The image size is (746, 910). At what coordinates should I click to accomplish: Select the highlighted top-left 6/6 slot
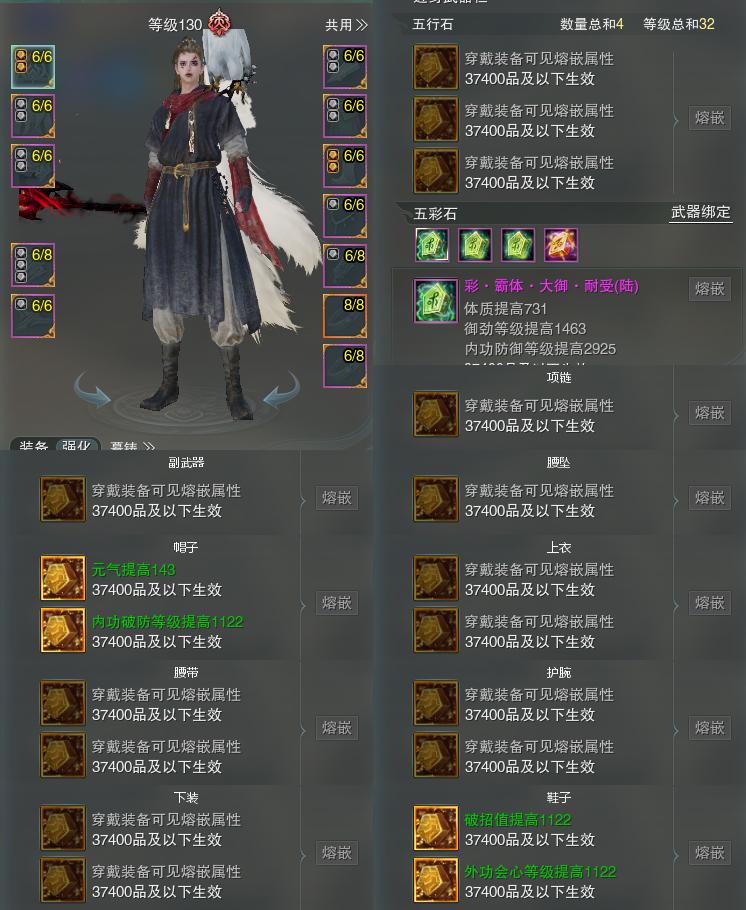(33, 67)
